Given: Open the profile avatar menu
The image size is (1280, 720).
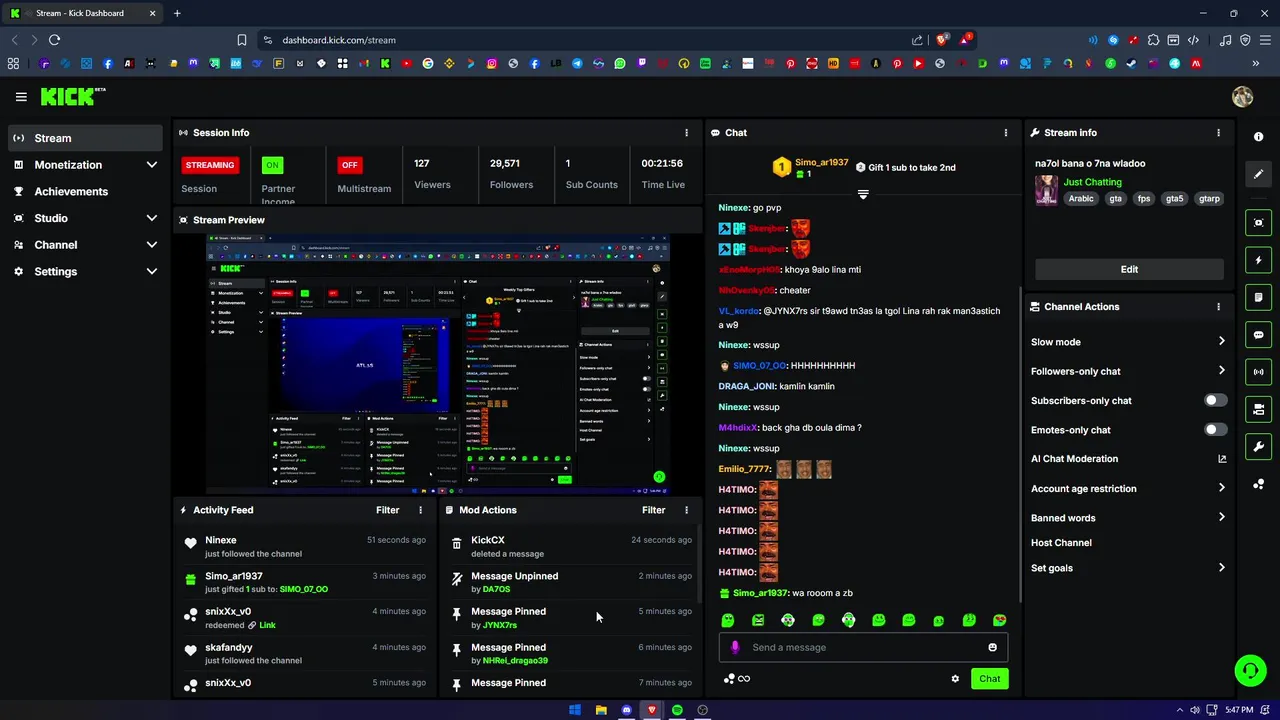Looking at the screenshot, I should click(x=1243, y=97).
